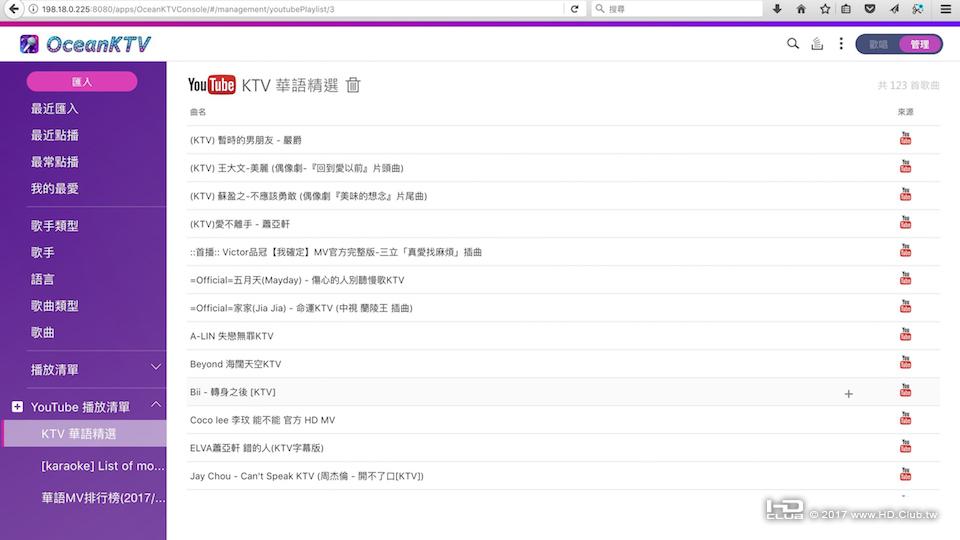Open 歌曲類型 in the sidebar
Screen dimensions: 960x540
point(54,306)
